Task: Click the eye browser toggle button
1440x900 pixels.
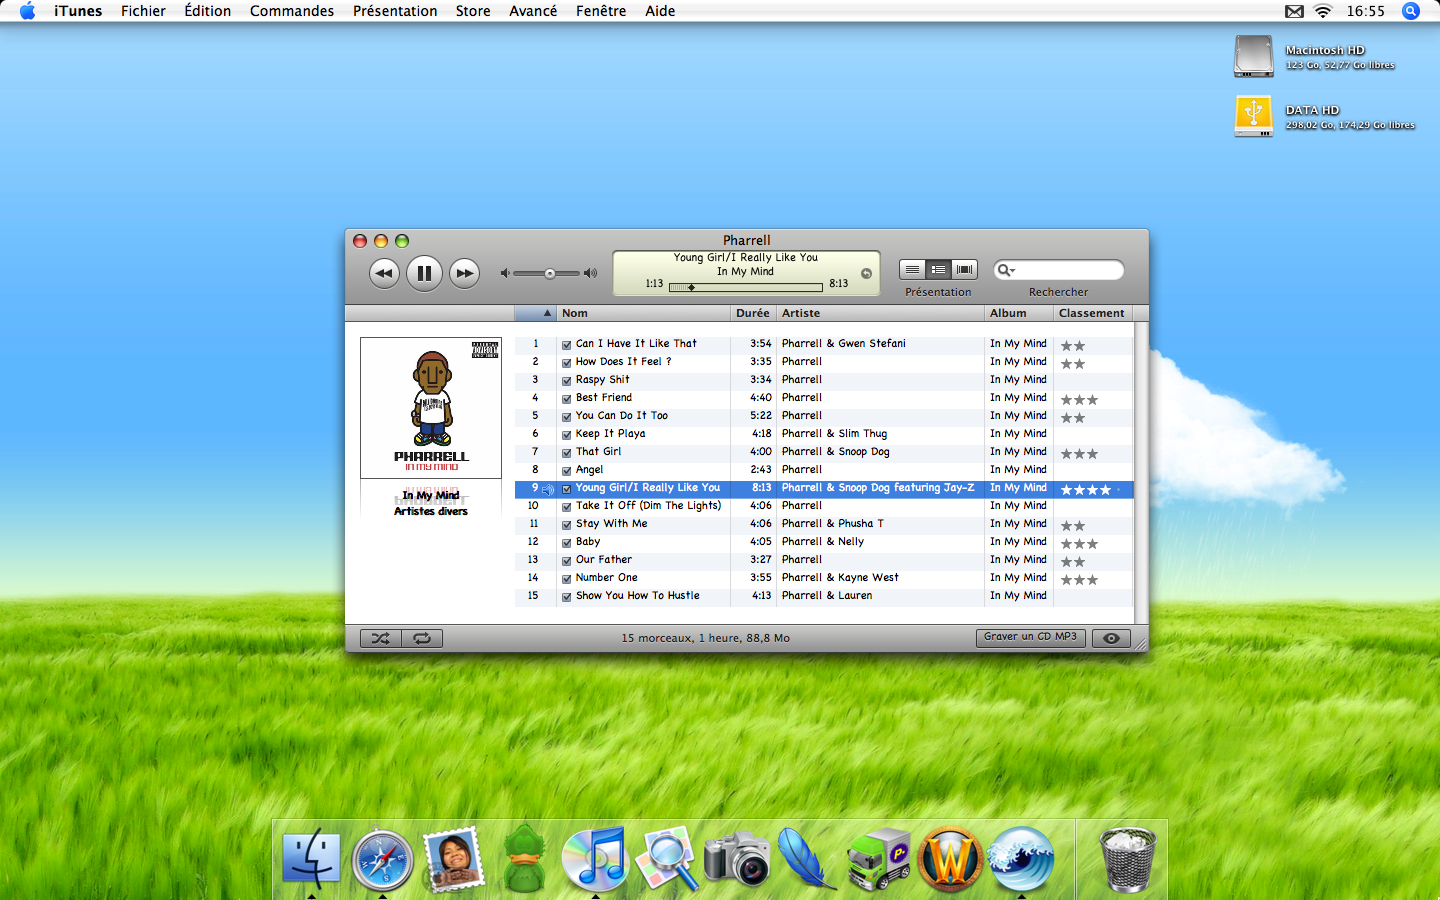Action: click(x=1111, y=638)
